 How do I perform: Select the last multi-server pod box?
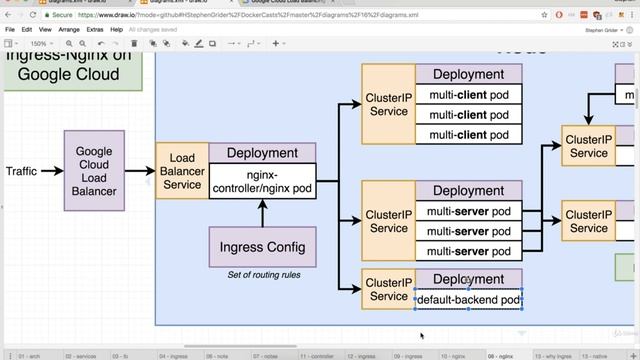click(x=469, y=251)
